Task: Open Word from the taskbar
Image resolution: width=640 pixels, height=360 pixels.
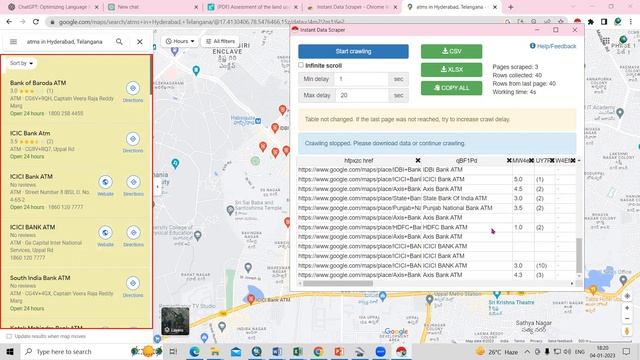Action: pos(277,351)
